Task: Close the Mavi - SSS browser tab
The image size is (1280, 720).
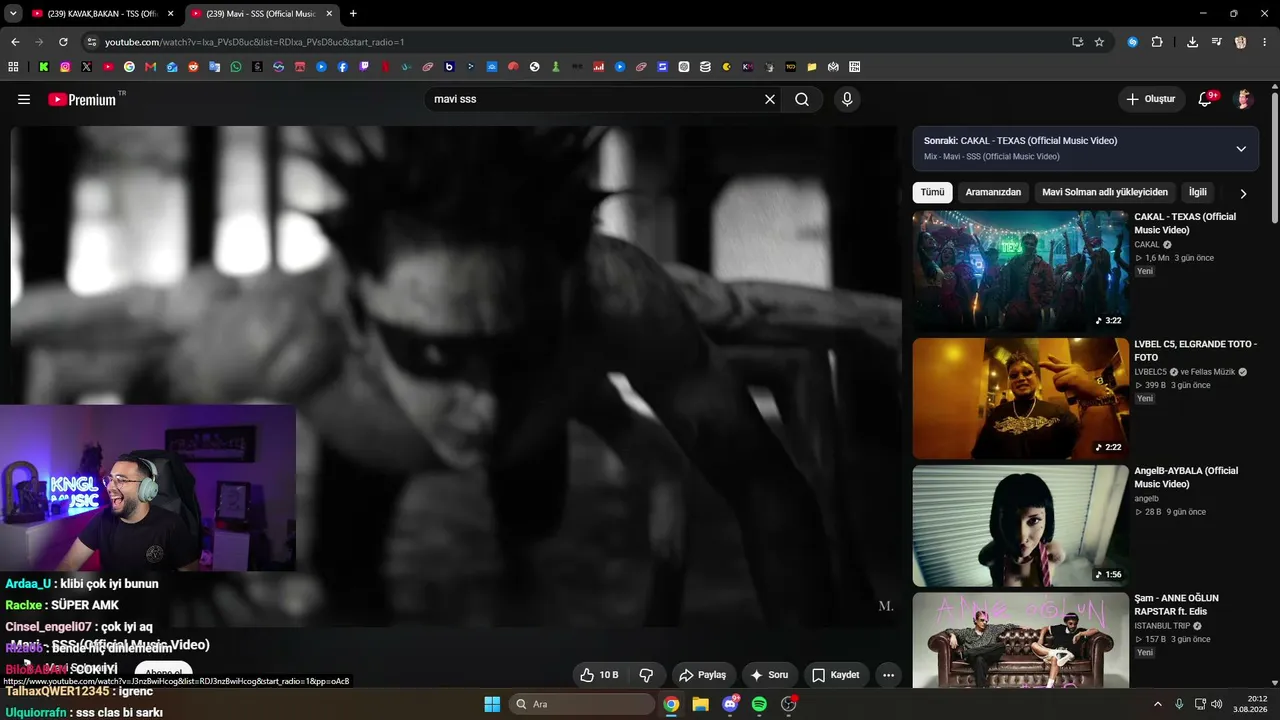Action: (x=329, y=14)
